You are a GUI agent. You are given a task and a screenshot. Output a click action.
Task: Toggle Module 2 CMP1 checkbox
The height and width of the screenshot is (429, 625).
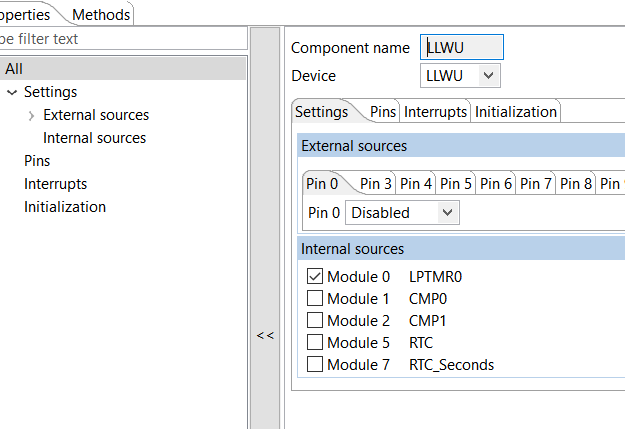tap(315, 321)
